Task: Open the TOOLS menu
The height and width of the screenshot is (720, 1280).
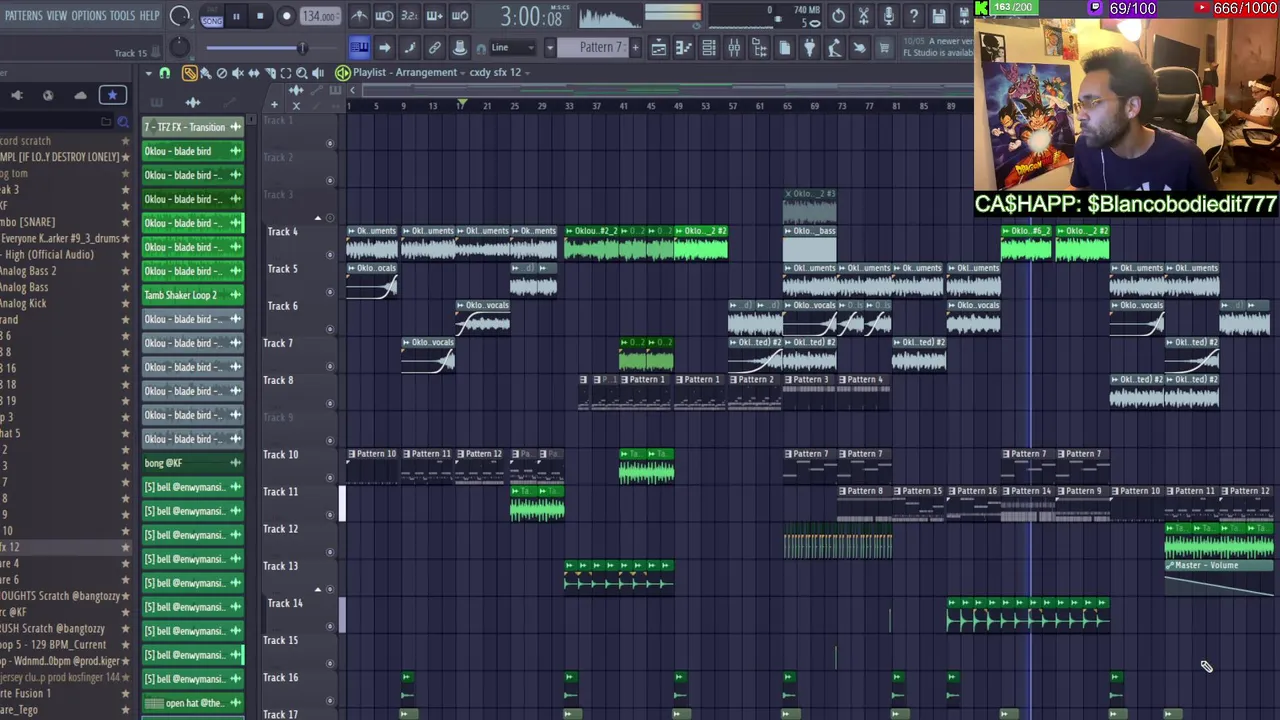Action: pos(122,16)
